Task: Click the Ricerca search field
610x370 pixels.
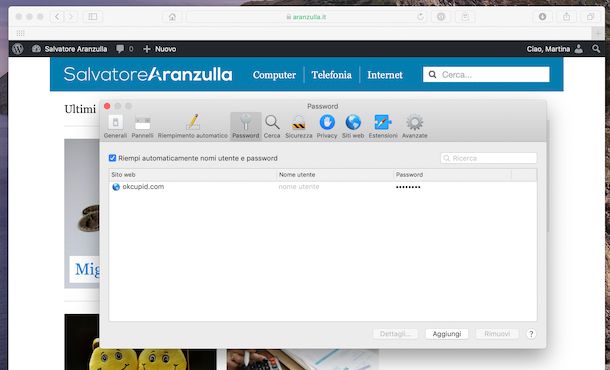Action: tap(489, 158)
